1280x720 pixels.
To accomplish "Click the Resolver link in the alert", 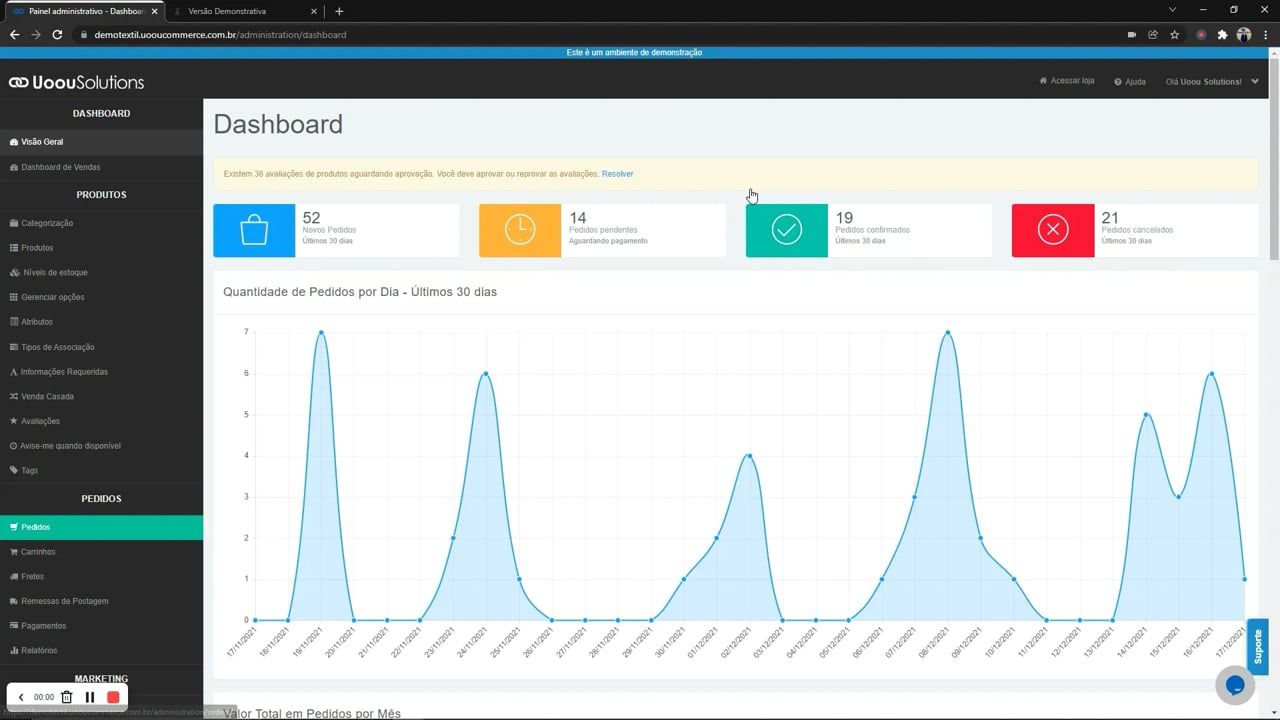I will [x=617, y=174].
